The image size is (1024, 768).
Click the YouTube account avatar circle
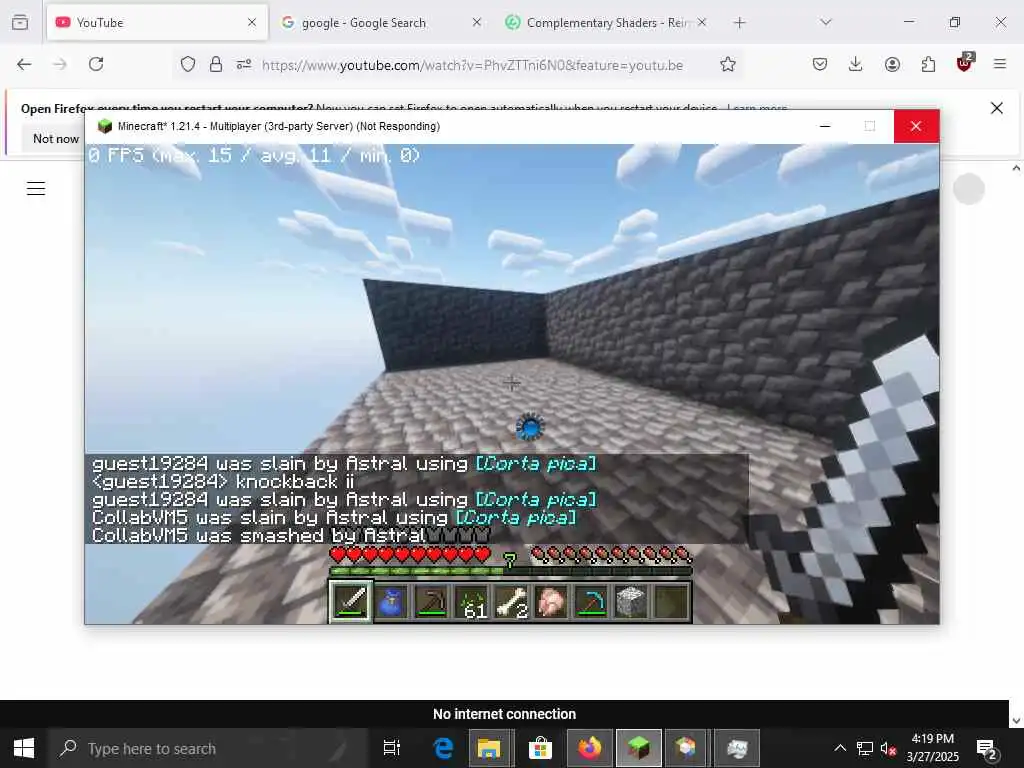point(968,189)
